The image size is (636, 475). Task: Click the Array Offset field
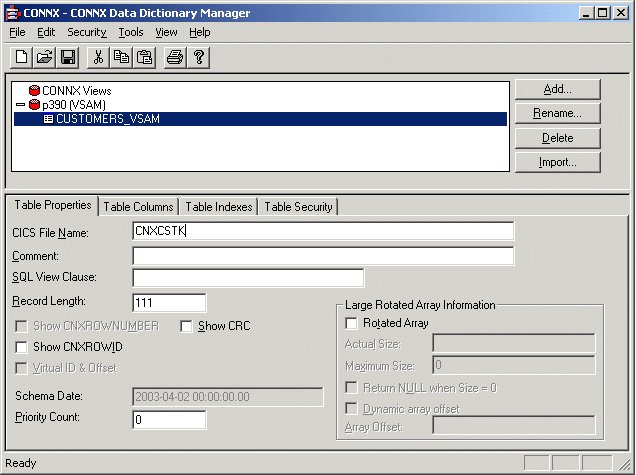coord(514,426)
